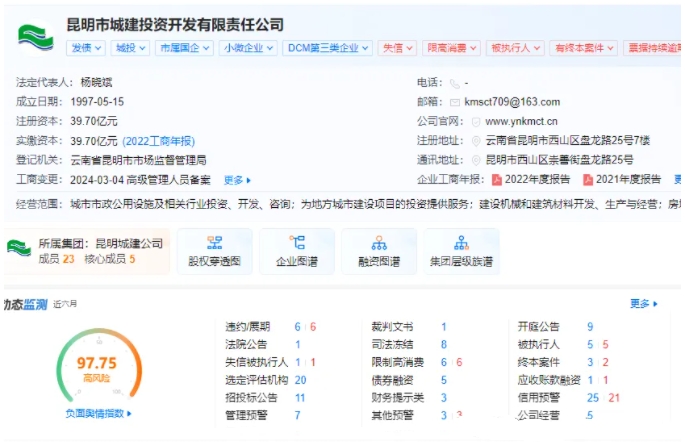Expand the 市属国企 tag dropdown
This screenshot has height=442, width=685.
coord(184,48)
